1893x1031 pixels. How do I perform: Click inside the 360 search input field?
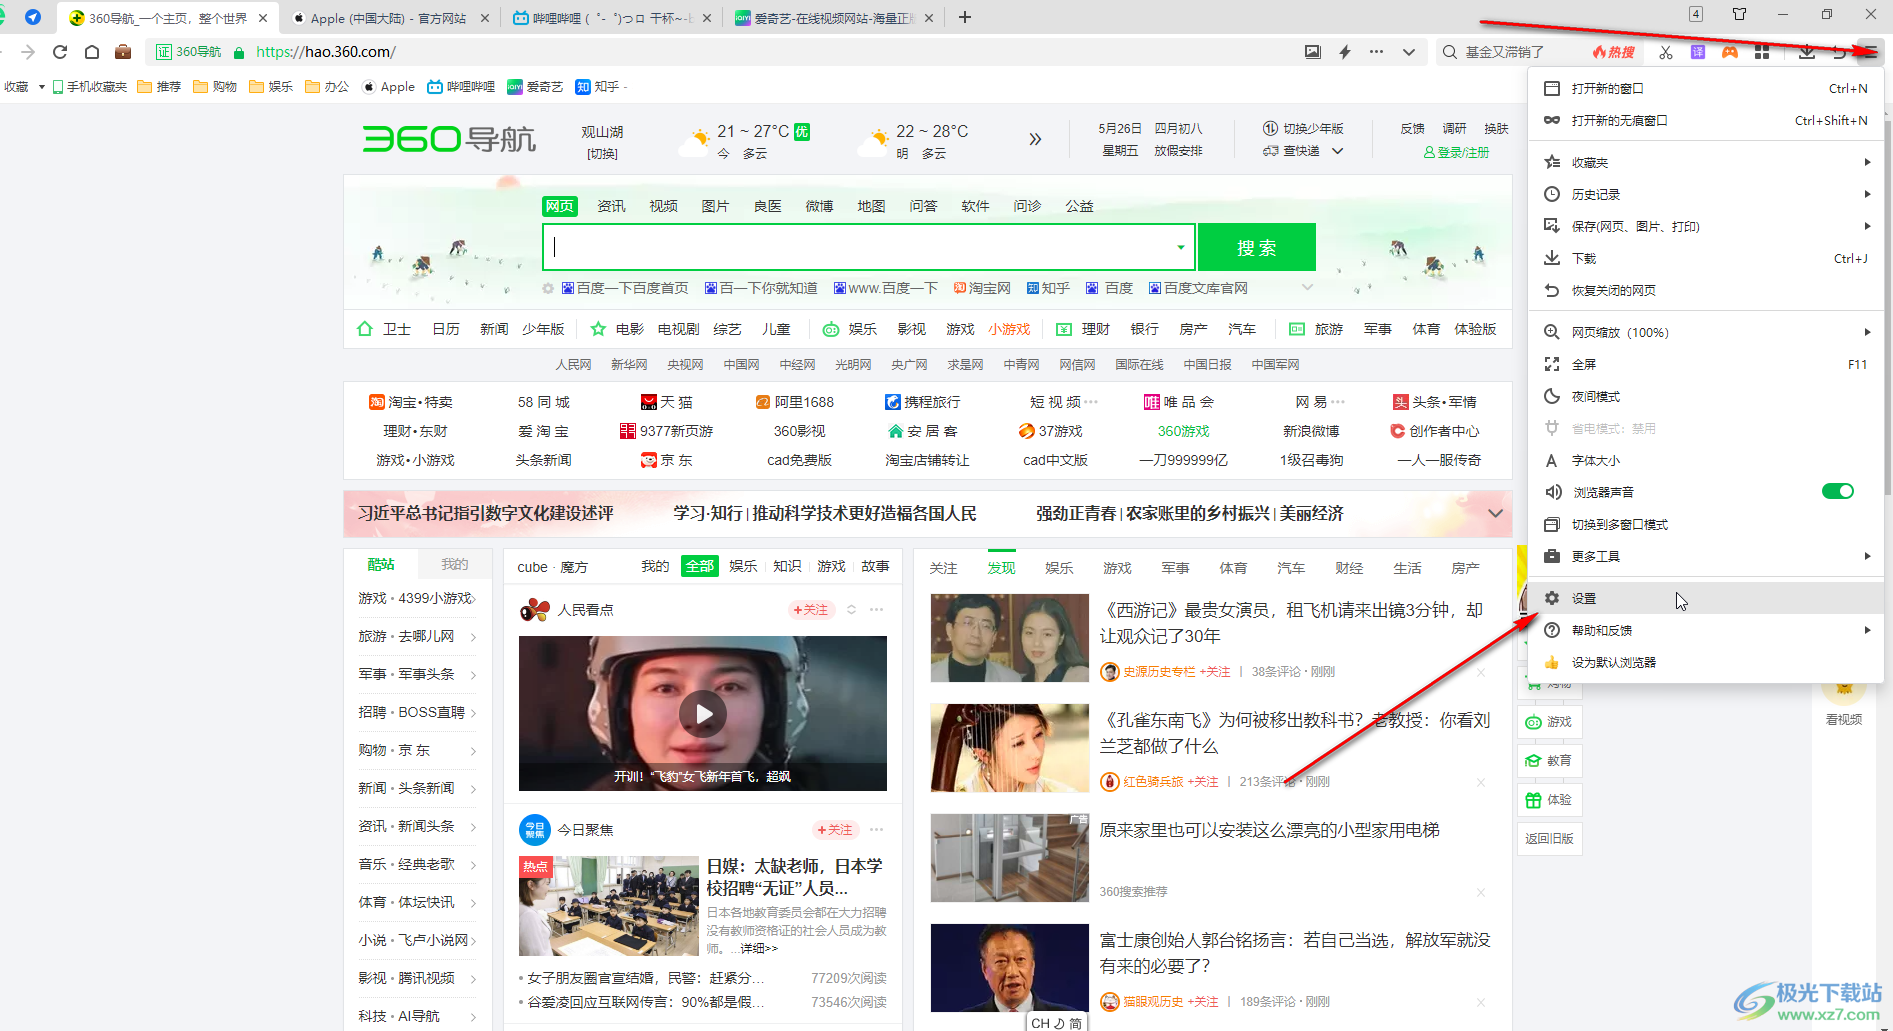click(860, 247)
